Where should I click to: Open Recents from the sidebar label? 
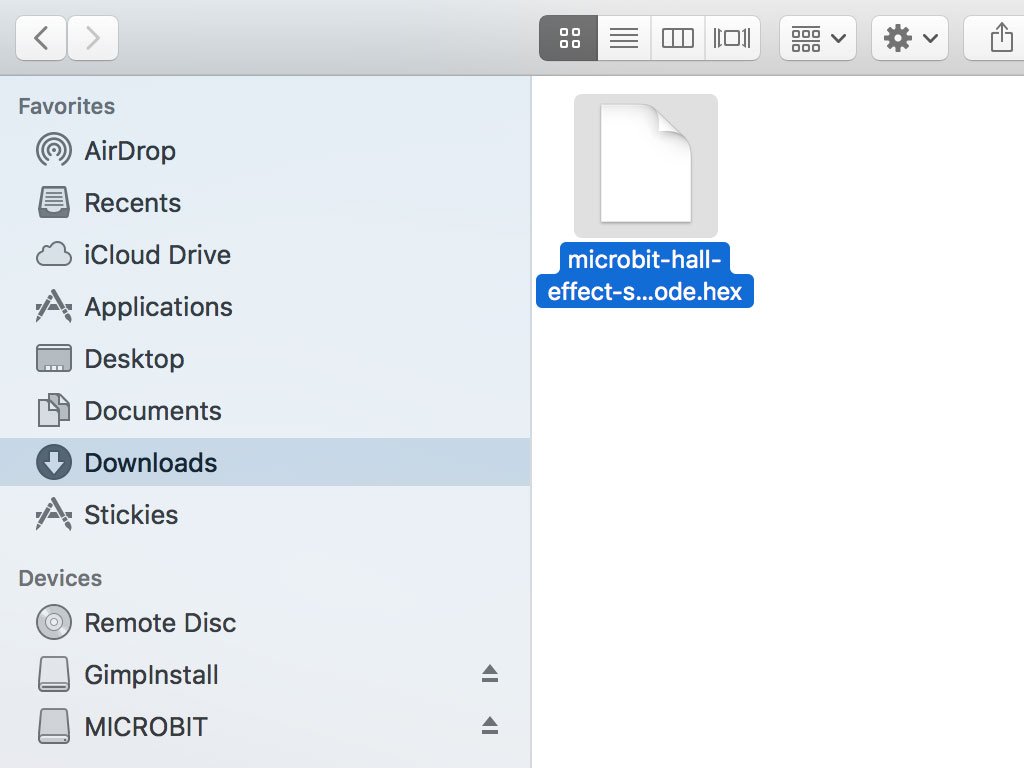click(133, 203)
